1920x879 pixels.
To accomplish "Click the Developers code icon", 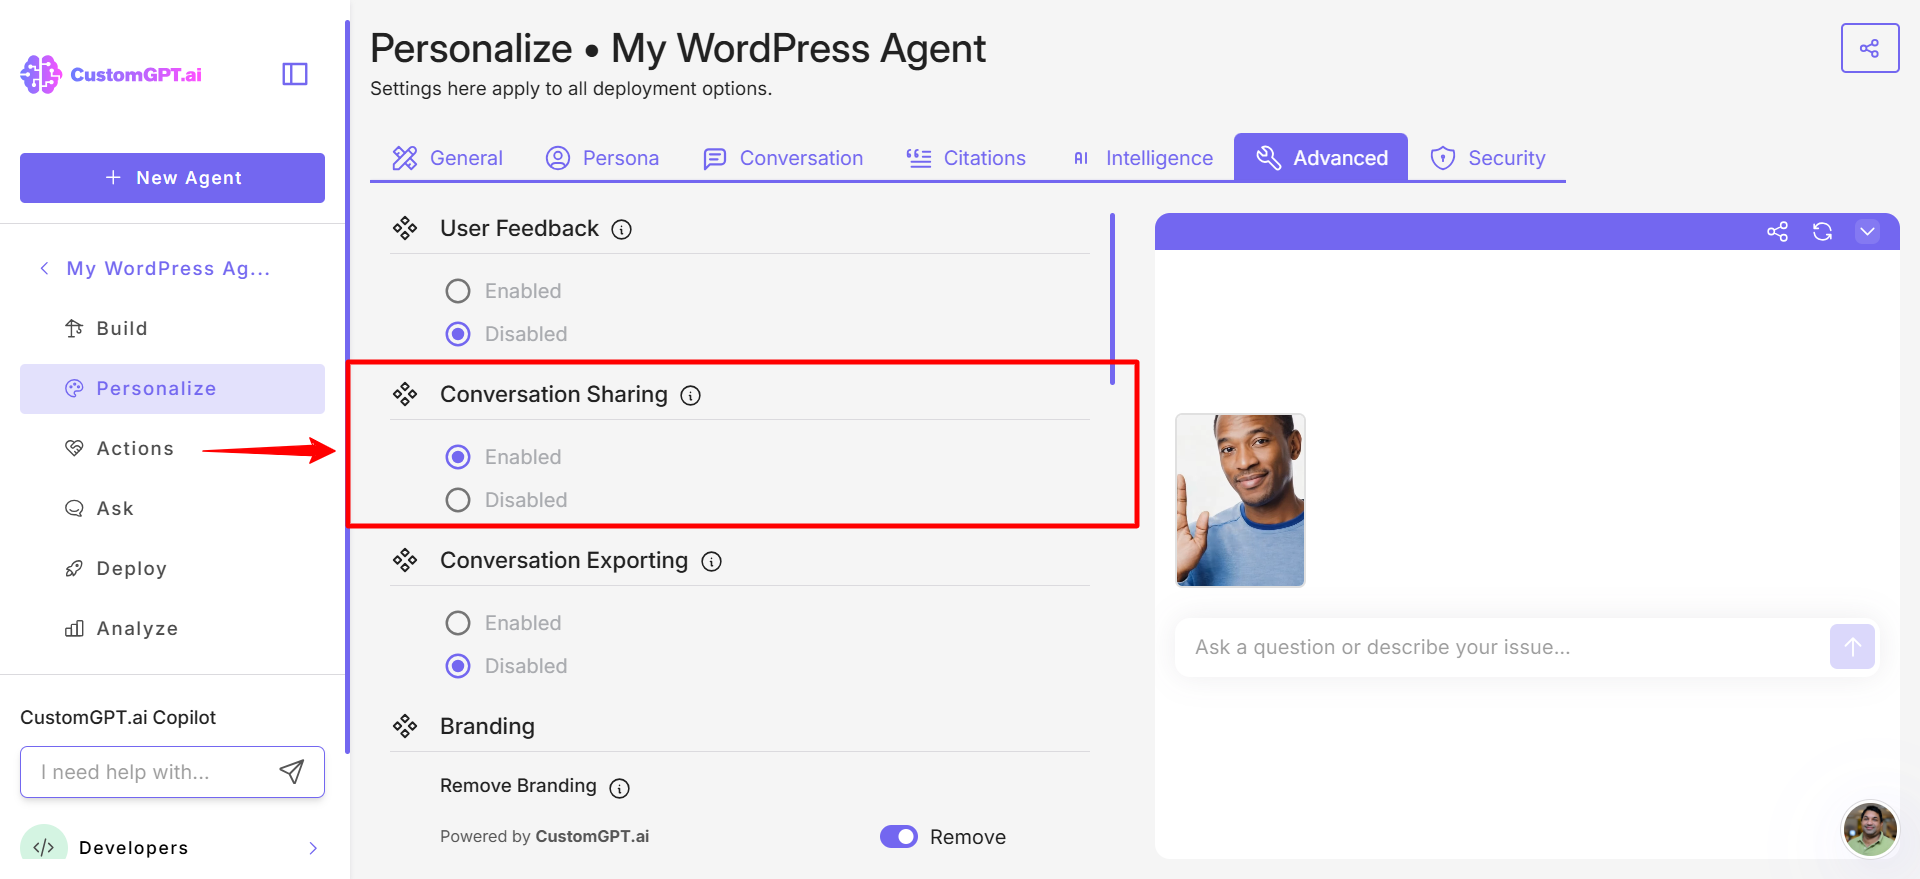I will point(44,847).
